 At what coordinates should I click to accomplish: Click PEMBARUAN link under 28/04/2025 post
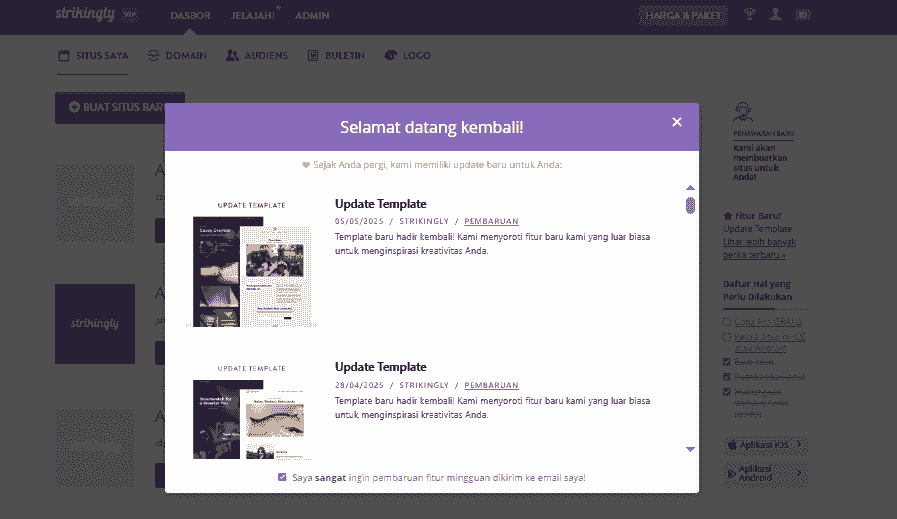click(x=491, y=385)
